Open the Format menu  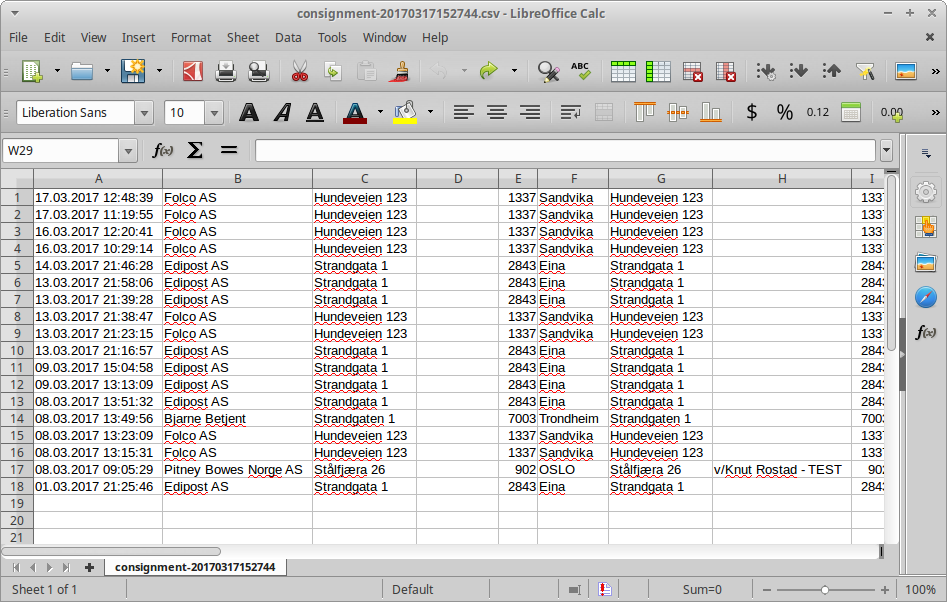(191, 37)
